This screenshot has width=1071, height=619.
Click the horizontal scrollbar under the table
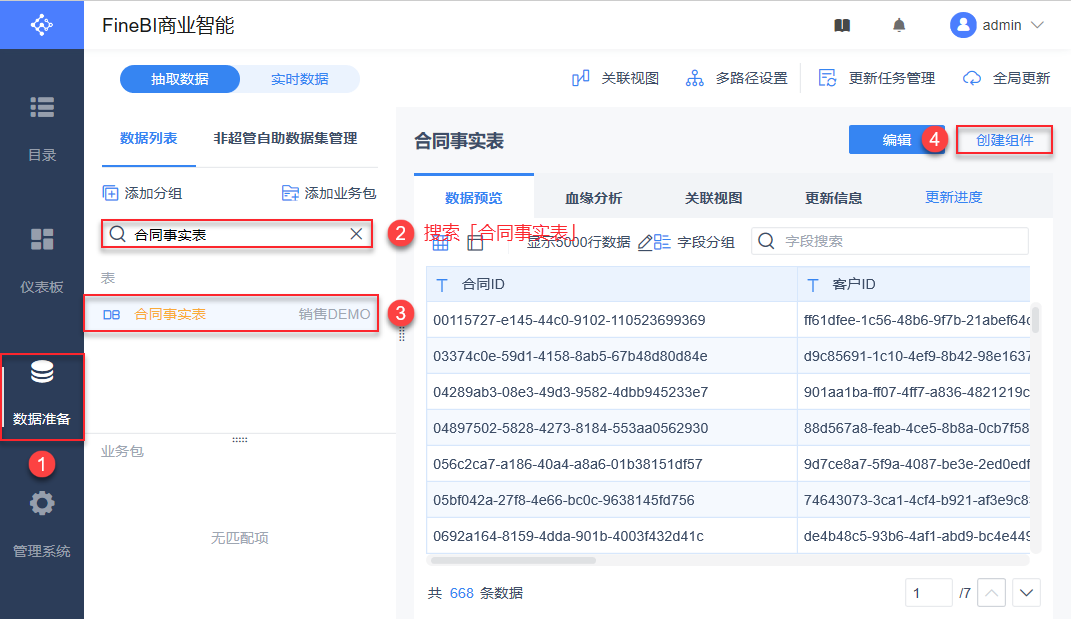[x=513, y=560]
